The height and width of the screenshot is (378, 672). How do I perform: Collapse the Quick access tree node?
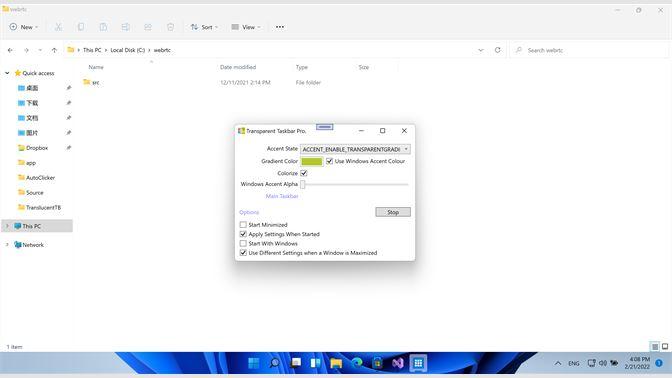point(7,73)
